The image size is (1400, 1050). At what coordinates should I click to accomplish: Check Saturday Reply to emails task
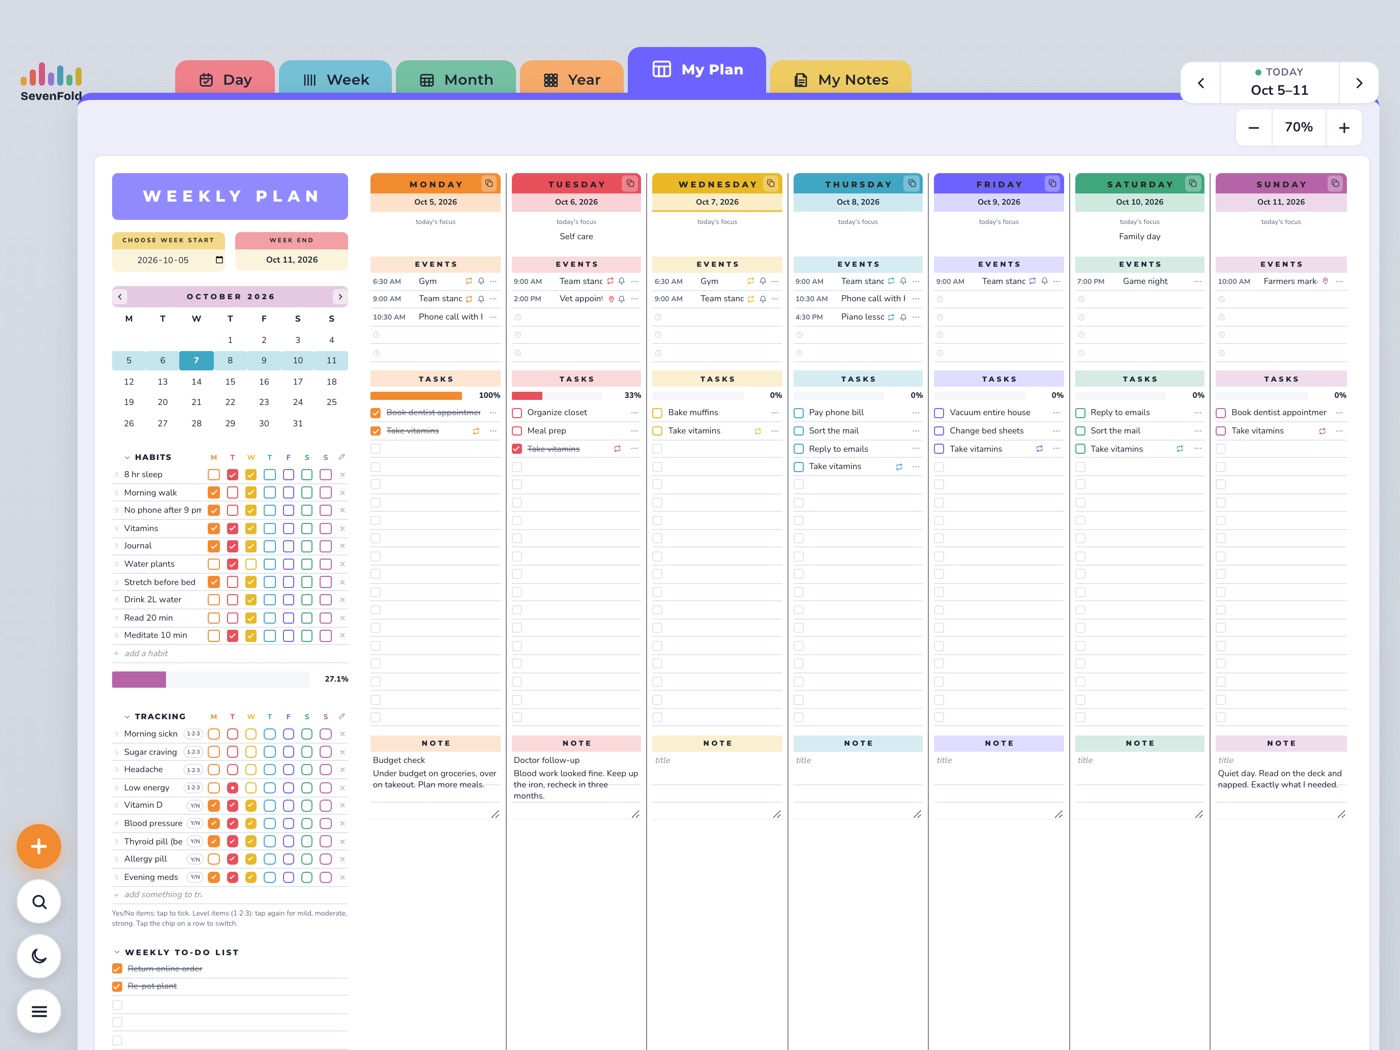[x=1080, y=413]
